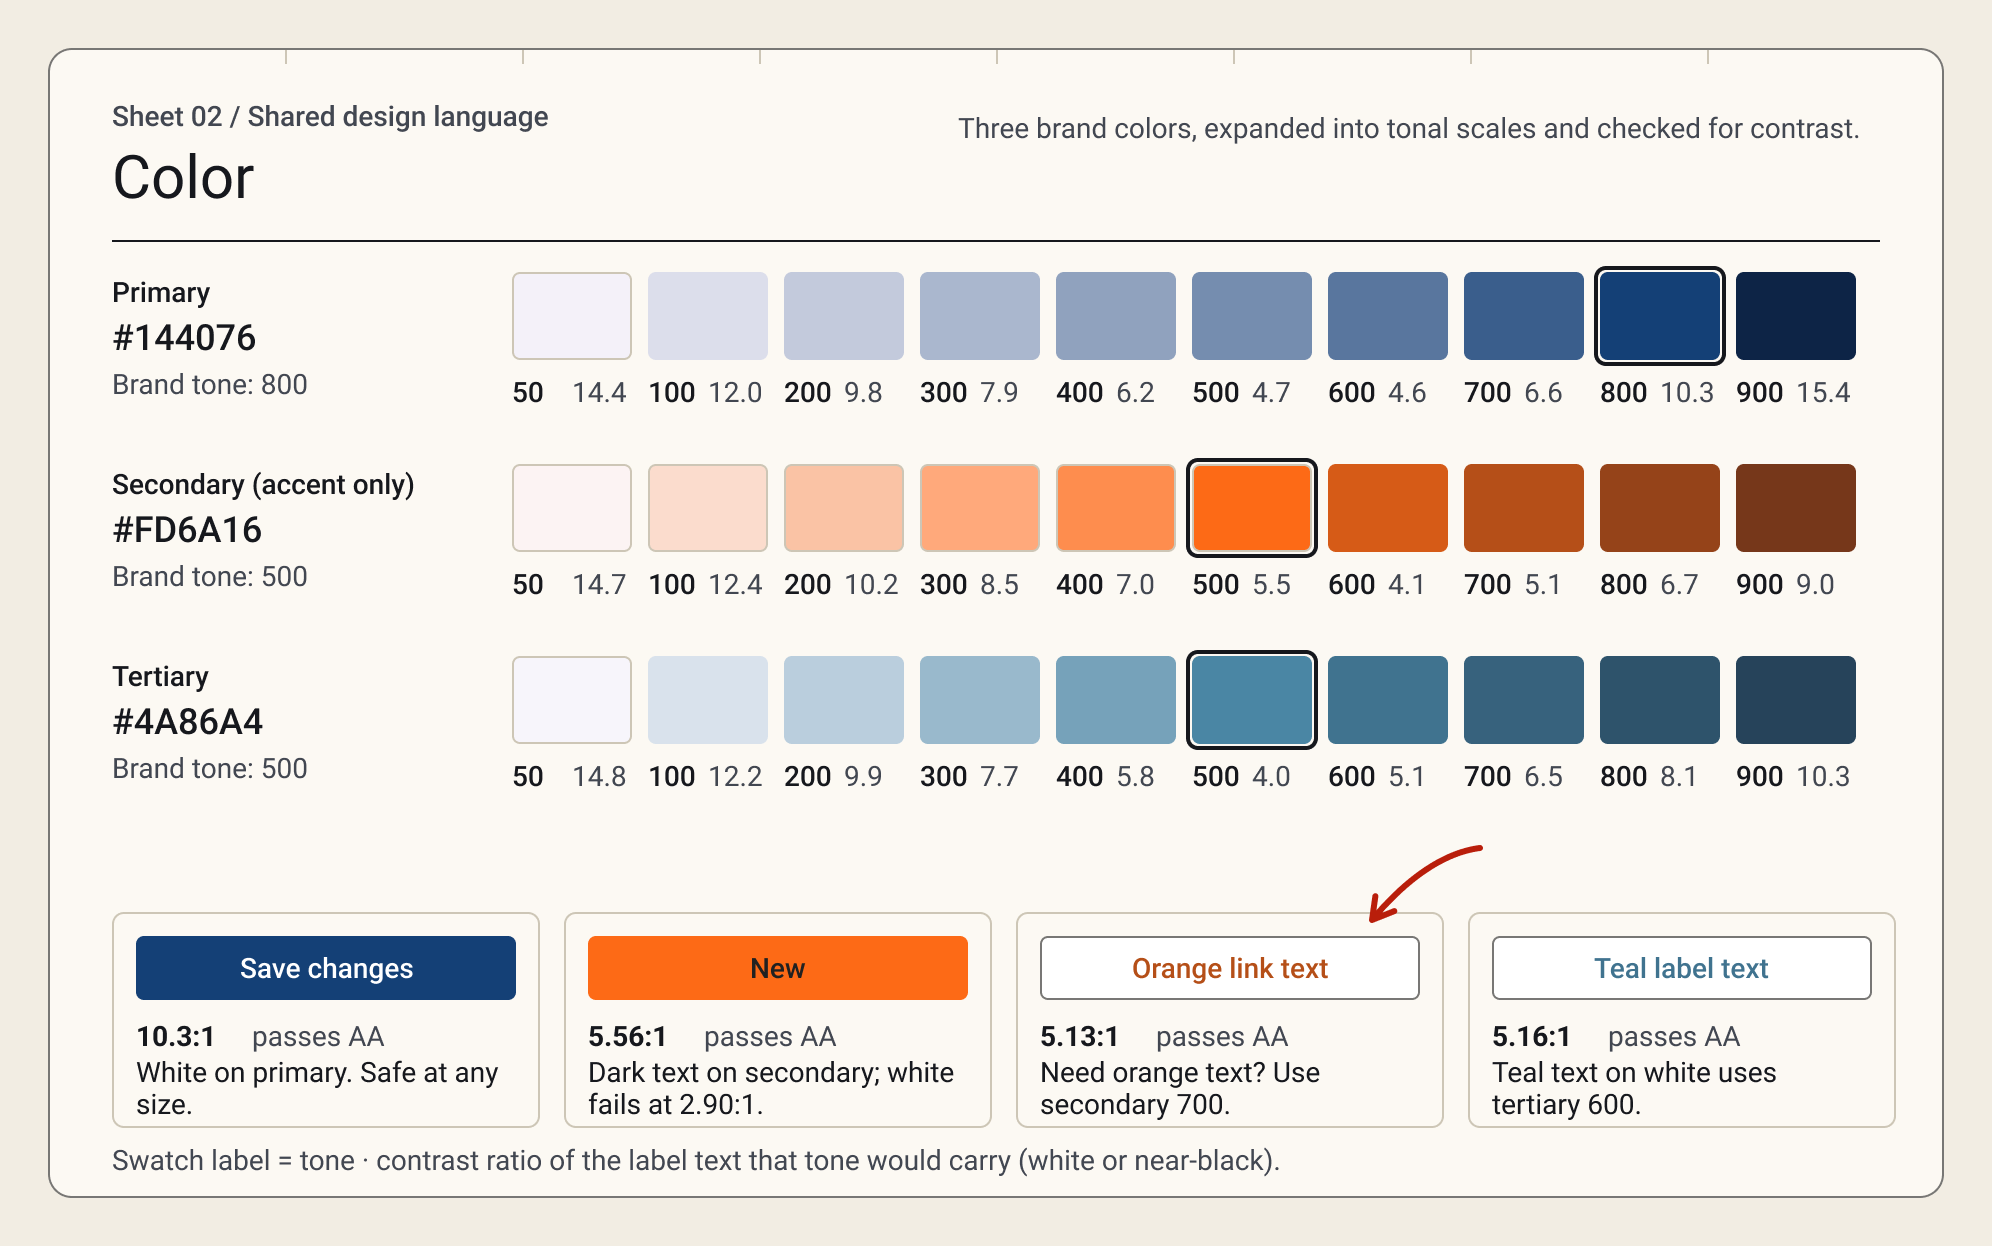This screenshot has width=1992, height=1246.
Task: Select Primary 900 swatch
Action: tap(1796, 316)
